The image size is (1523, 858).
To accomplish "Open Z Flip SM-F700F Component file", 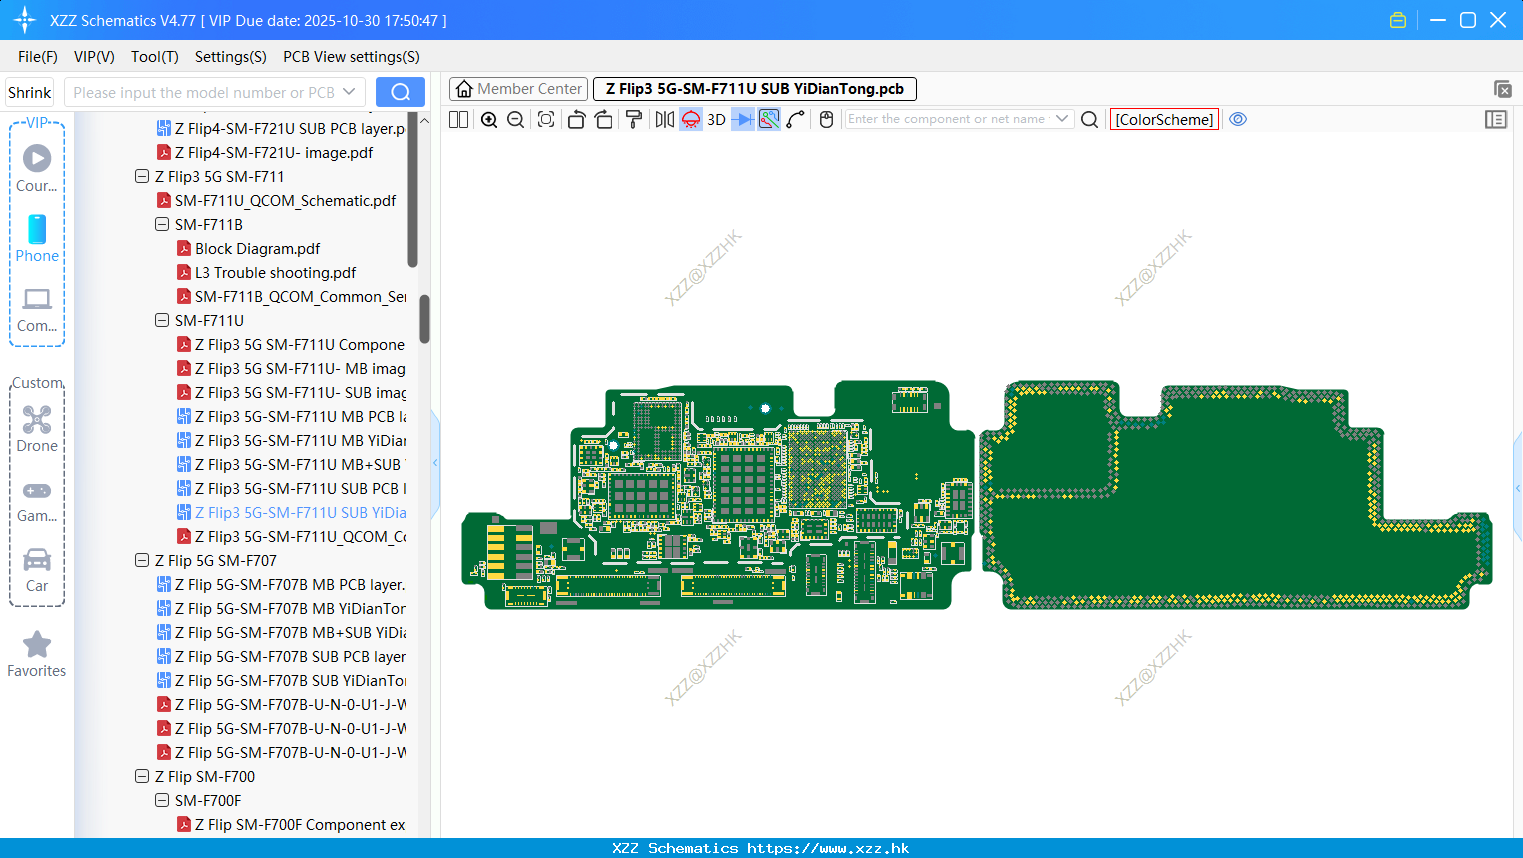I will (x=291, y=824).
